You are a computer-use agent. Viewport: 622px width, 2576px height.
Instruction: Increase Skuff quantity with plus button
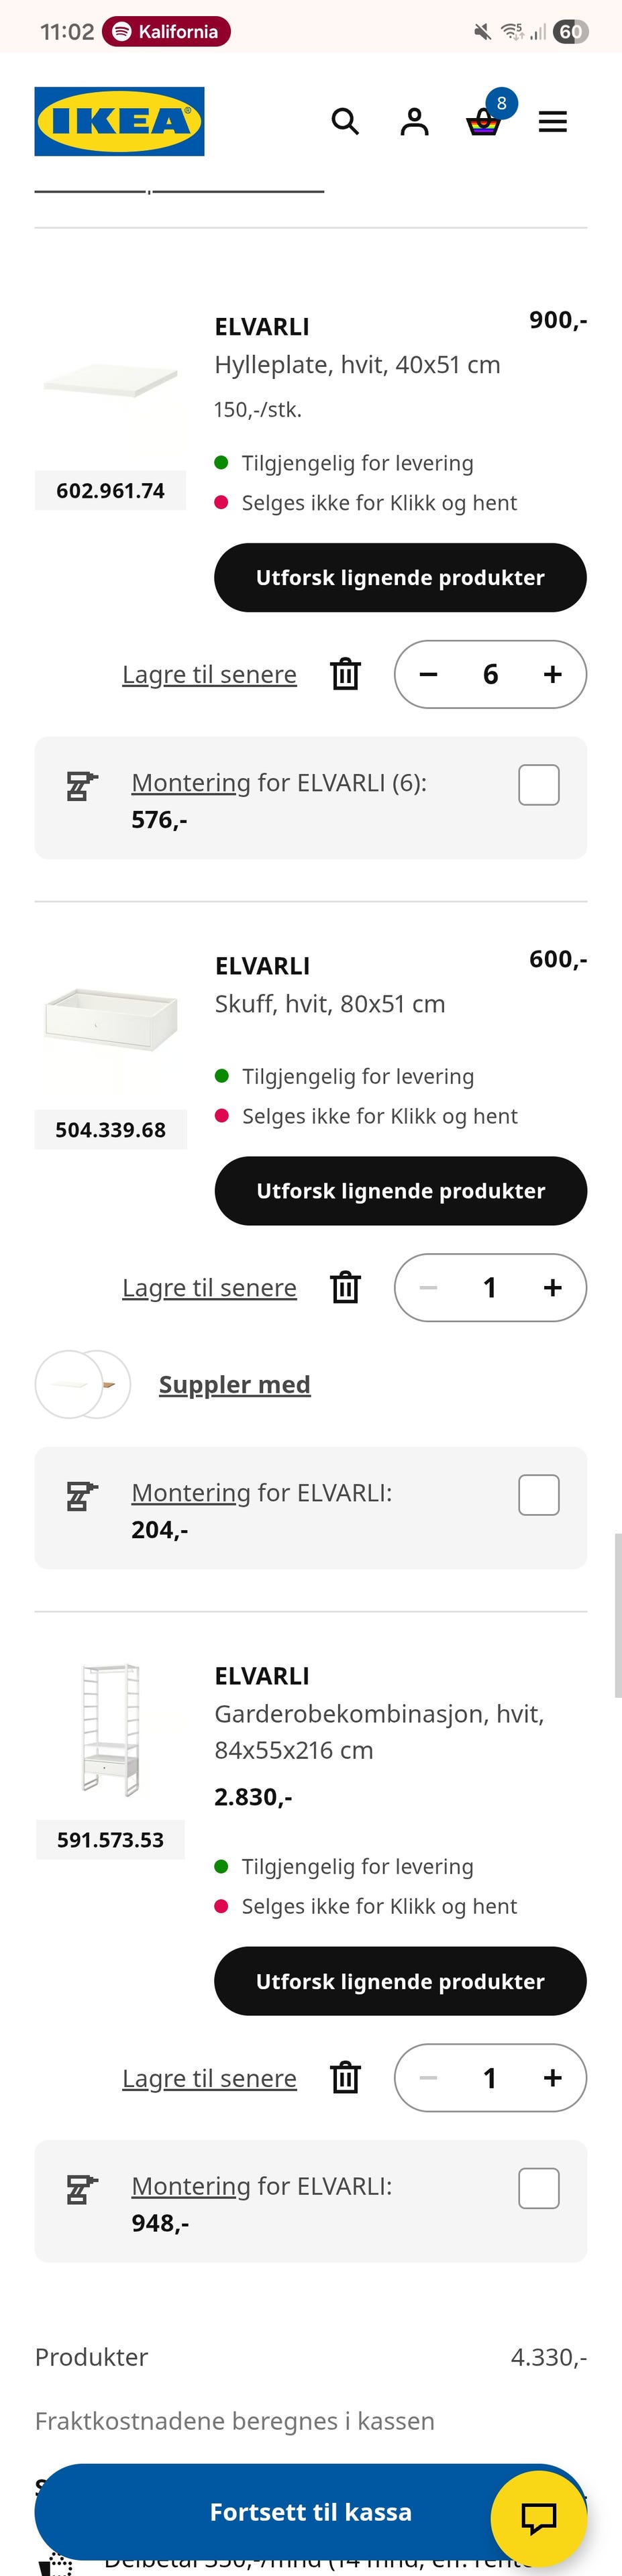[x=552, y=1287]
